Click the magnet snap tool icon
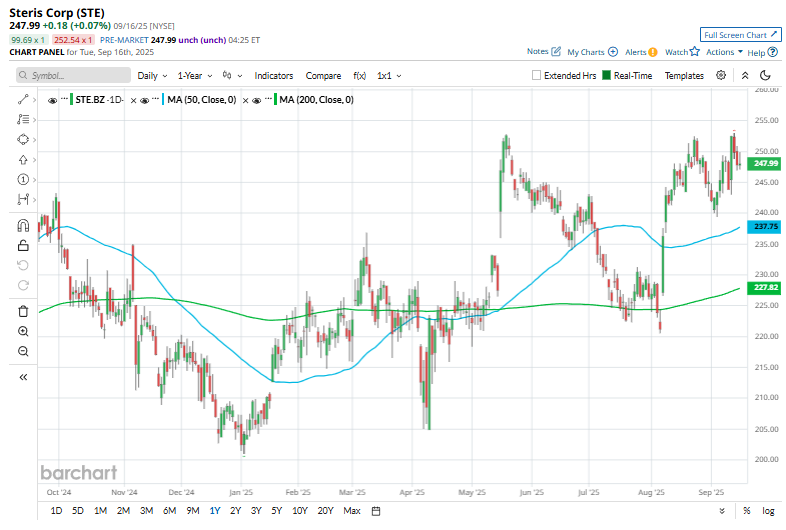 (x=23, y=226)
